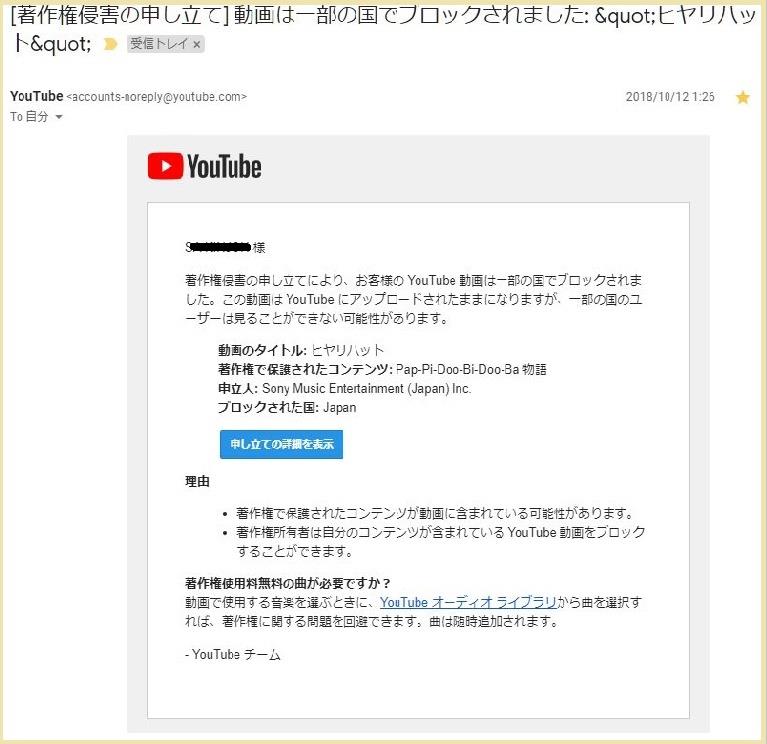Open the YouTube オーディオ ライブラリ link

click(x=468, y=602)
